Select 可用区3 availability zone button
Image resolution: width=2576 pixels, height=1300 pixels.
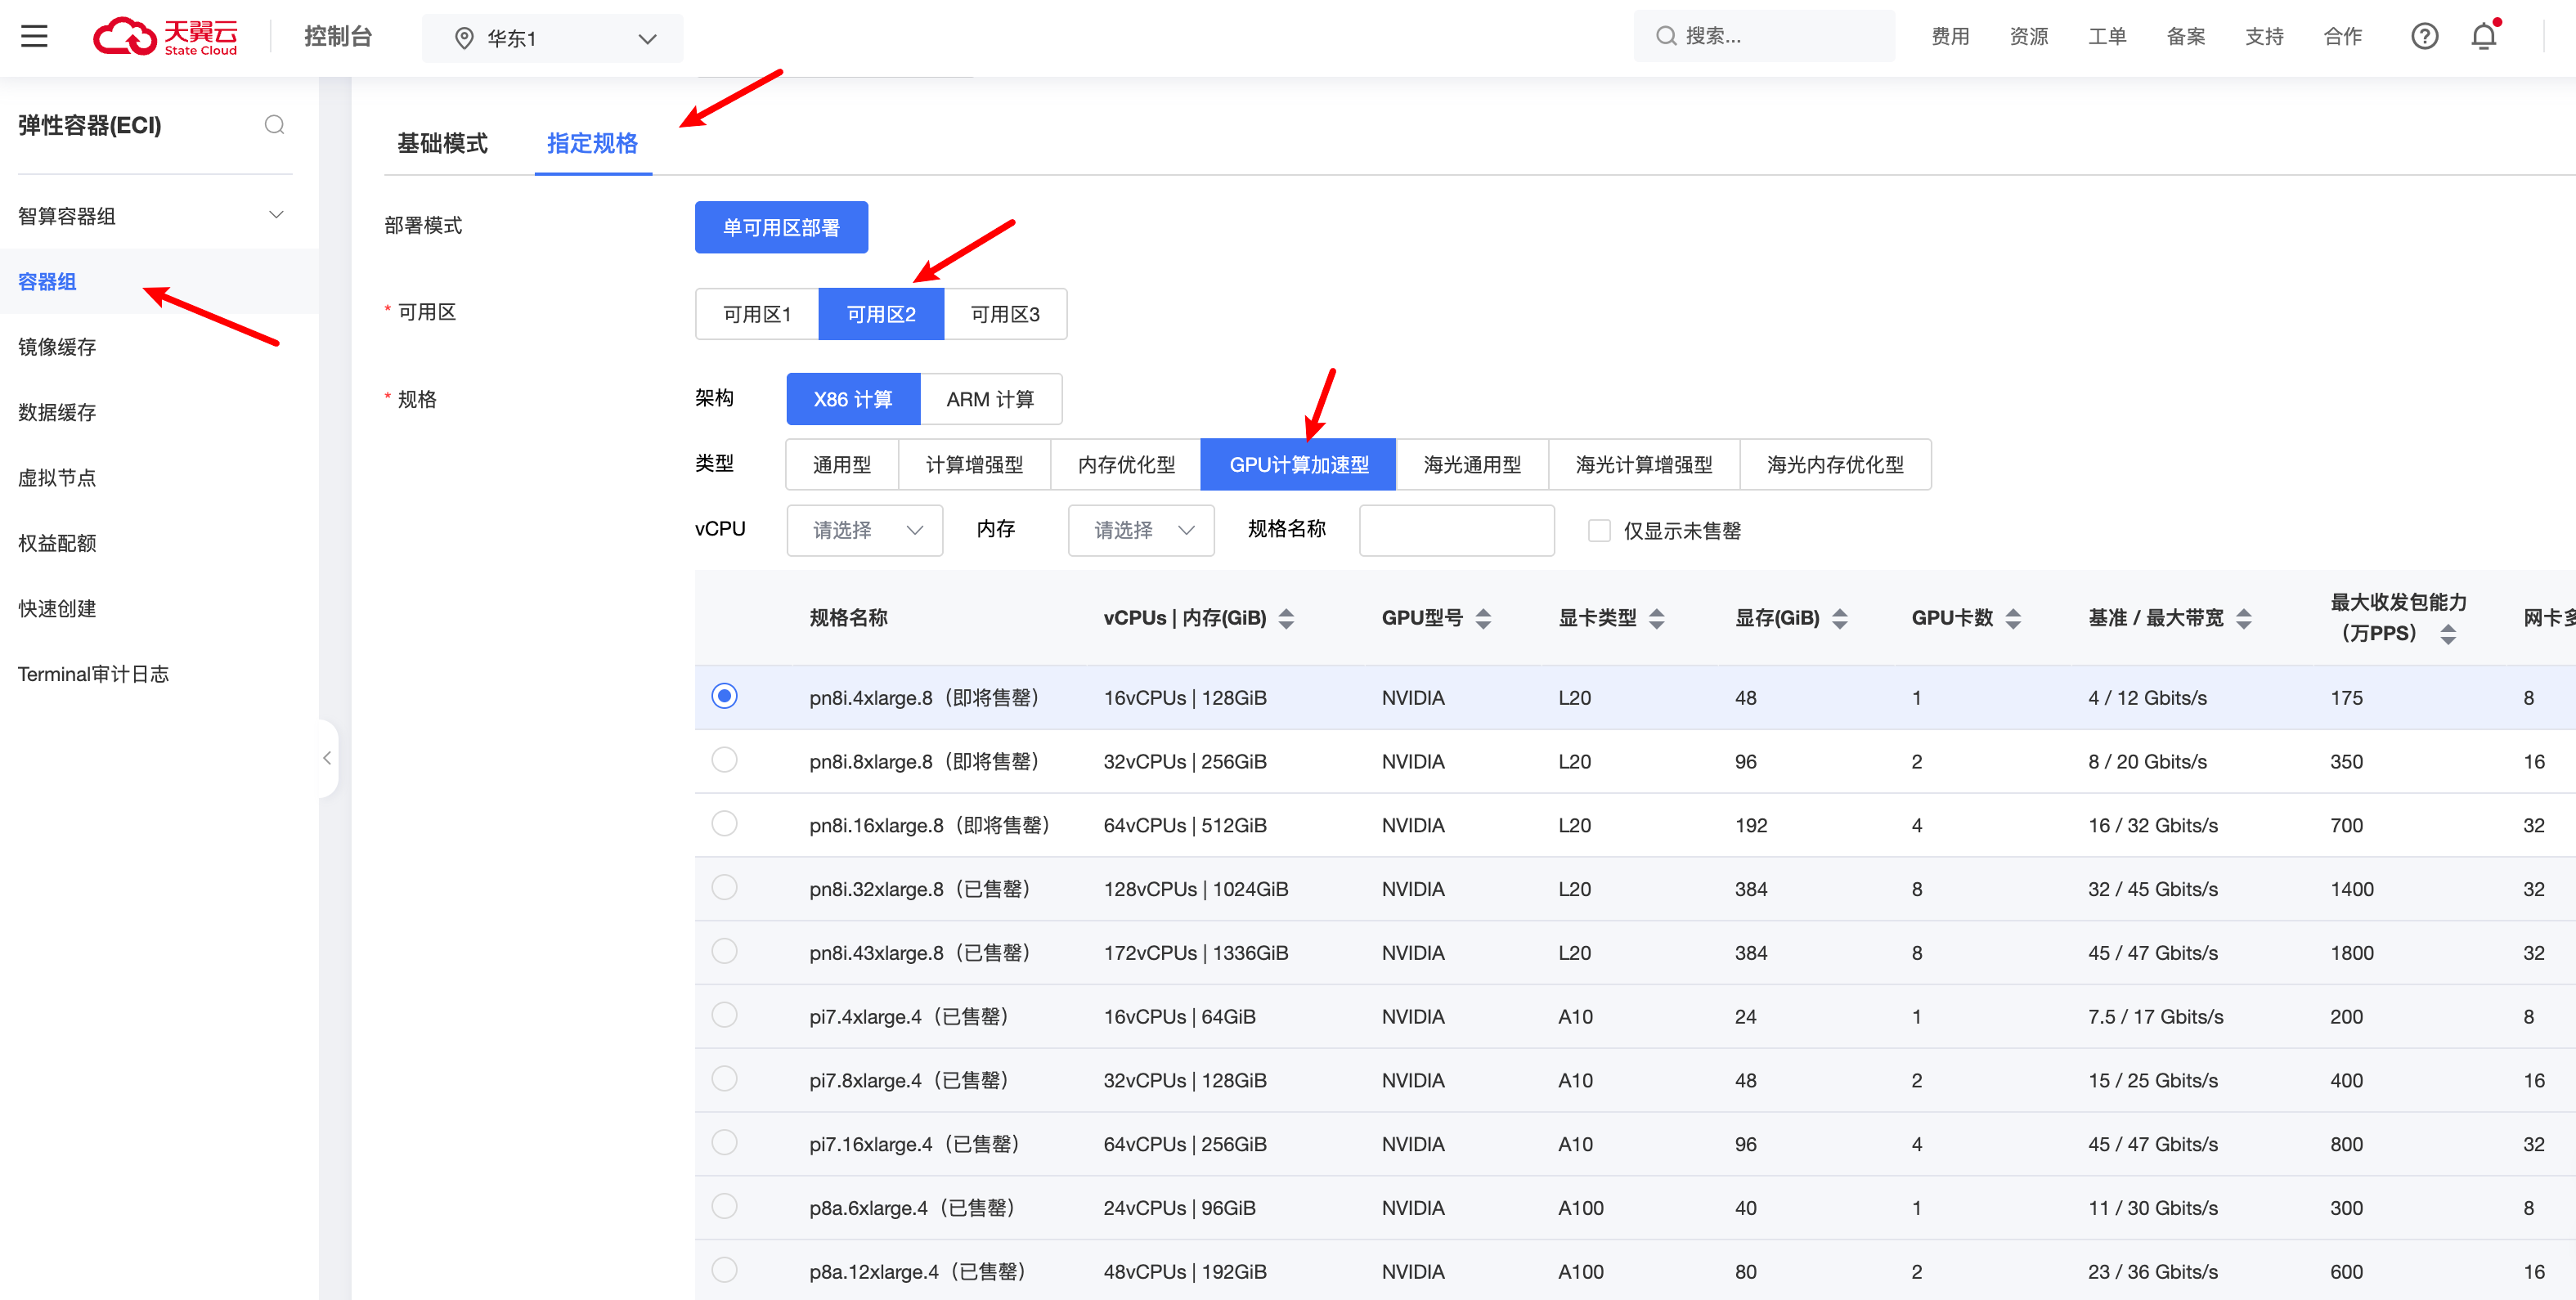1004,315
